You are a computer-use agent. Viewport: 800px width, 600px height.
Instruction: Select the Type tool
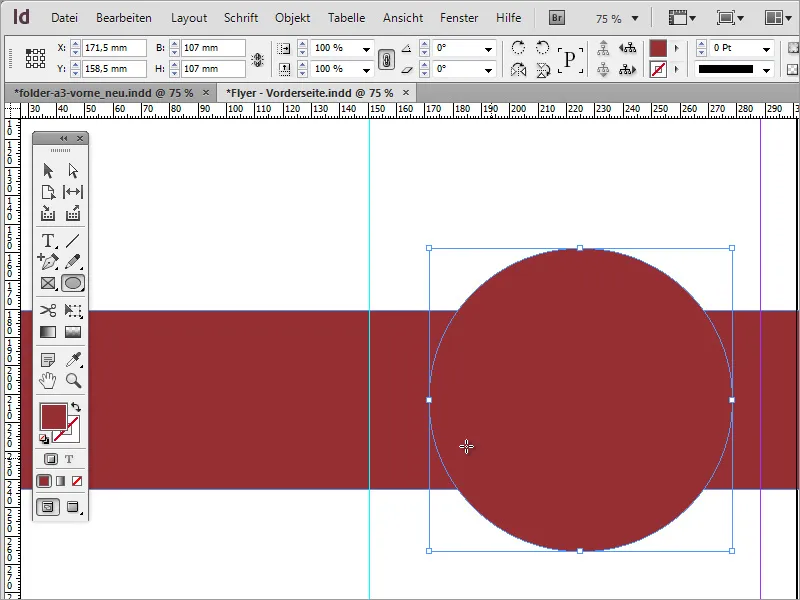(x=48, y=240)
